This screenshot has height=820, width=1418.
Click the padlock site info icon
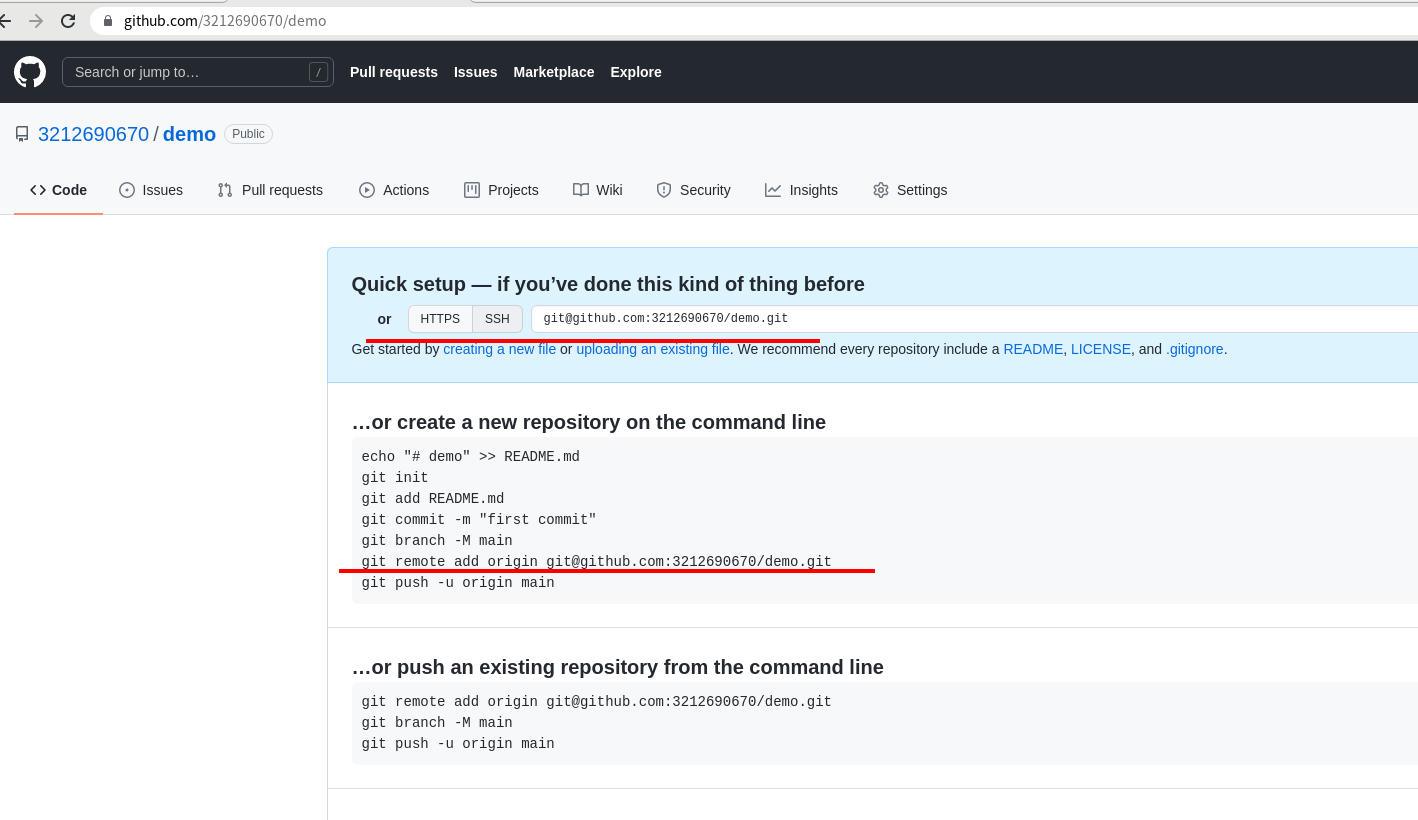click(x=108, y=21)
